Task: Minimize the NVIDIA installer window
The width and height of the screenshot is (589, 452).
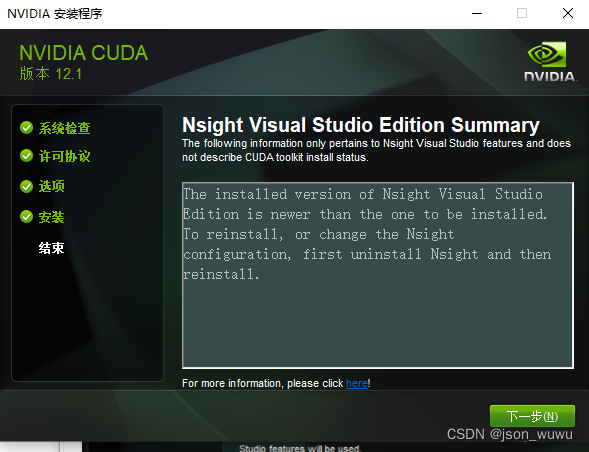Action: [477, 14]
